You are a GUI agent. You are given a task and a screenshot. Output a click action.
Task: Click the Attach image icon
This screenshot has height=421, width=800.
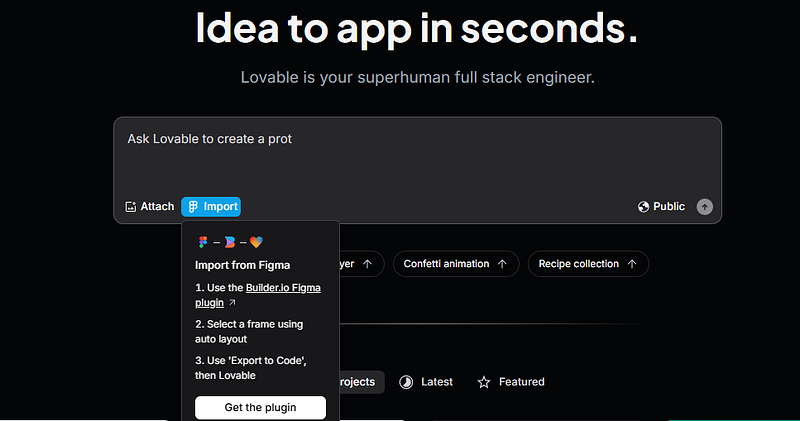tap(131, 207)
